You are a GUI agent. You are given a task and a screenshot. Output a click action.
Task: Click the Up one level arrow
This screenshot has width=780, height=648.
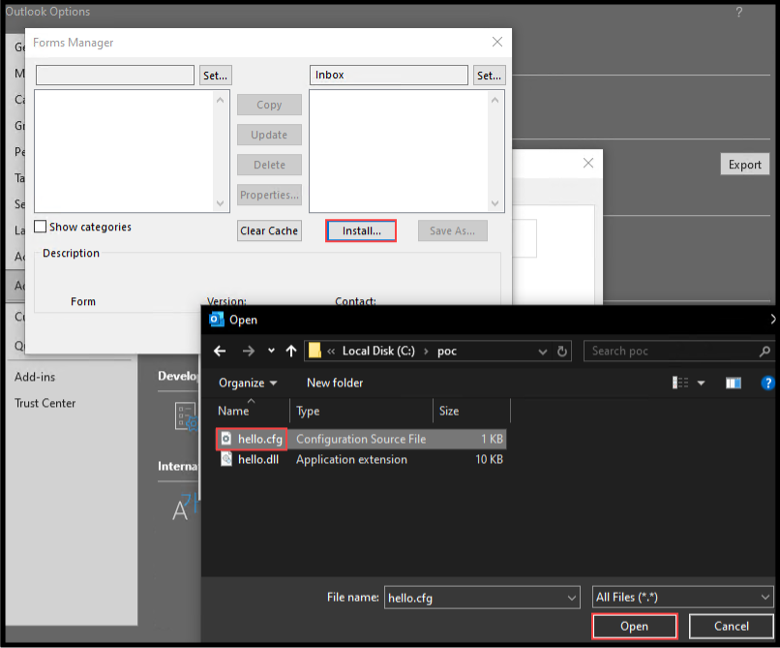coord(291,351)
